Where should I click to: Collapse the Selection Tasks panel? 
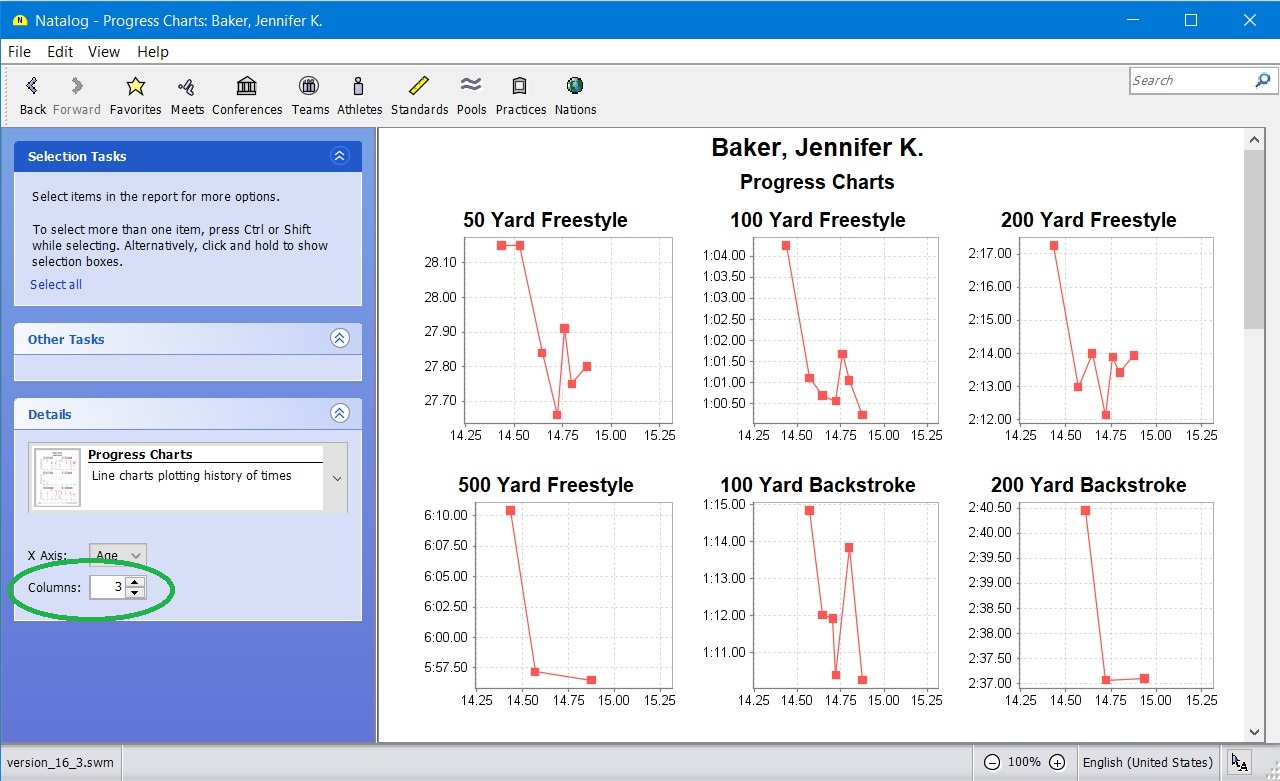click(339, 156)
